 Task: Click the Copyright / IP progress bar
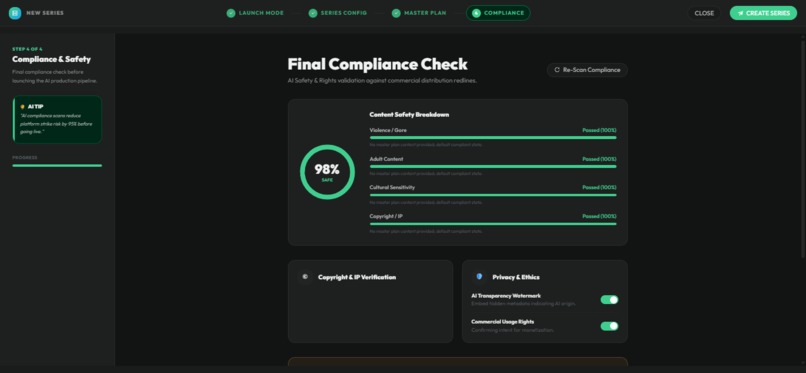492,223
